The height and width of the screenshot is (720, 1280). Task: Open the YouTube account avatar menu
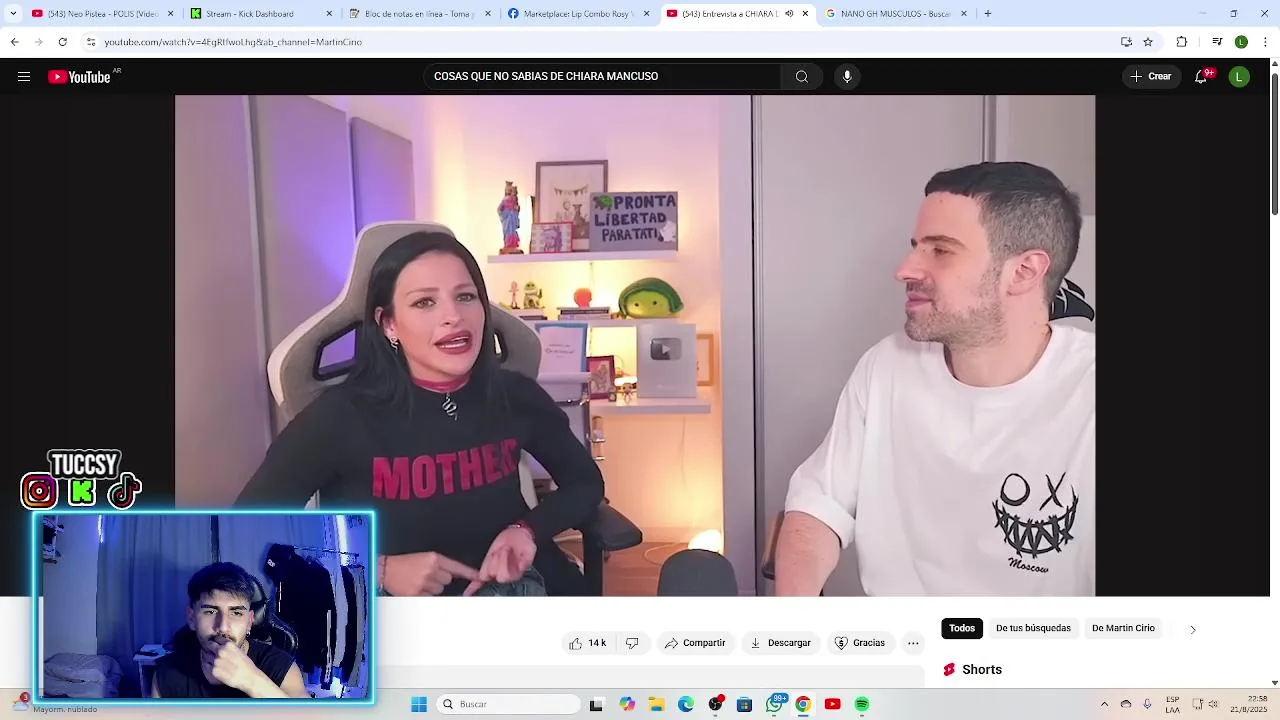tap(1239, 77)
